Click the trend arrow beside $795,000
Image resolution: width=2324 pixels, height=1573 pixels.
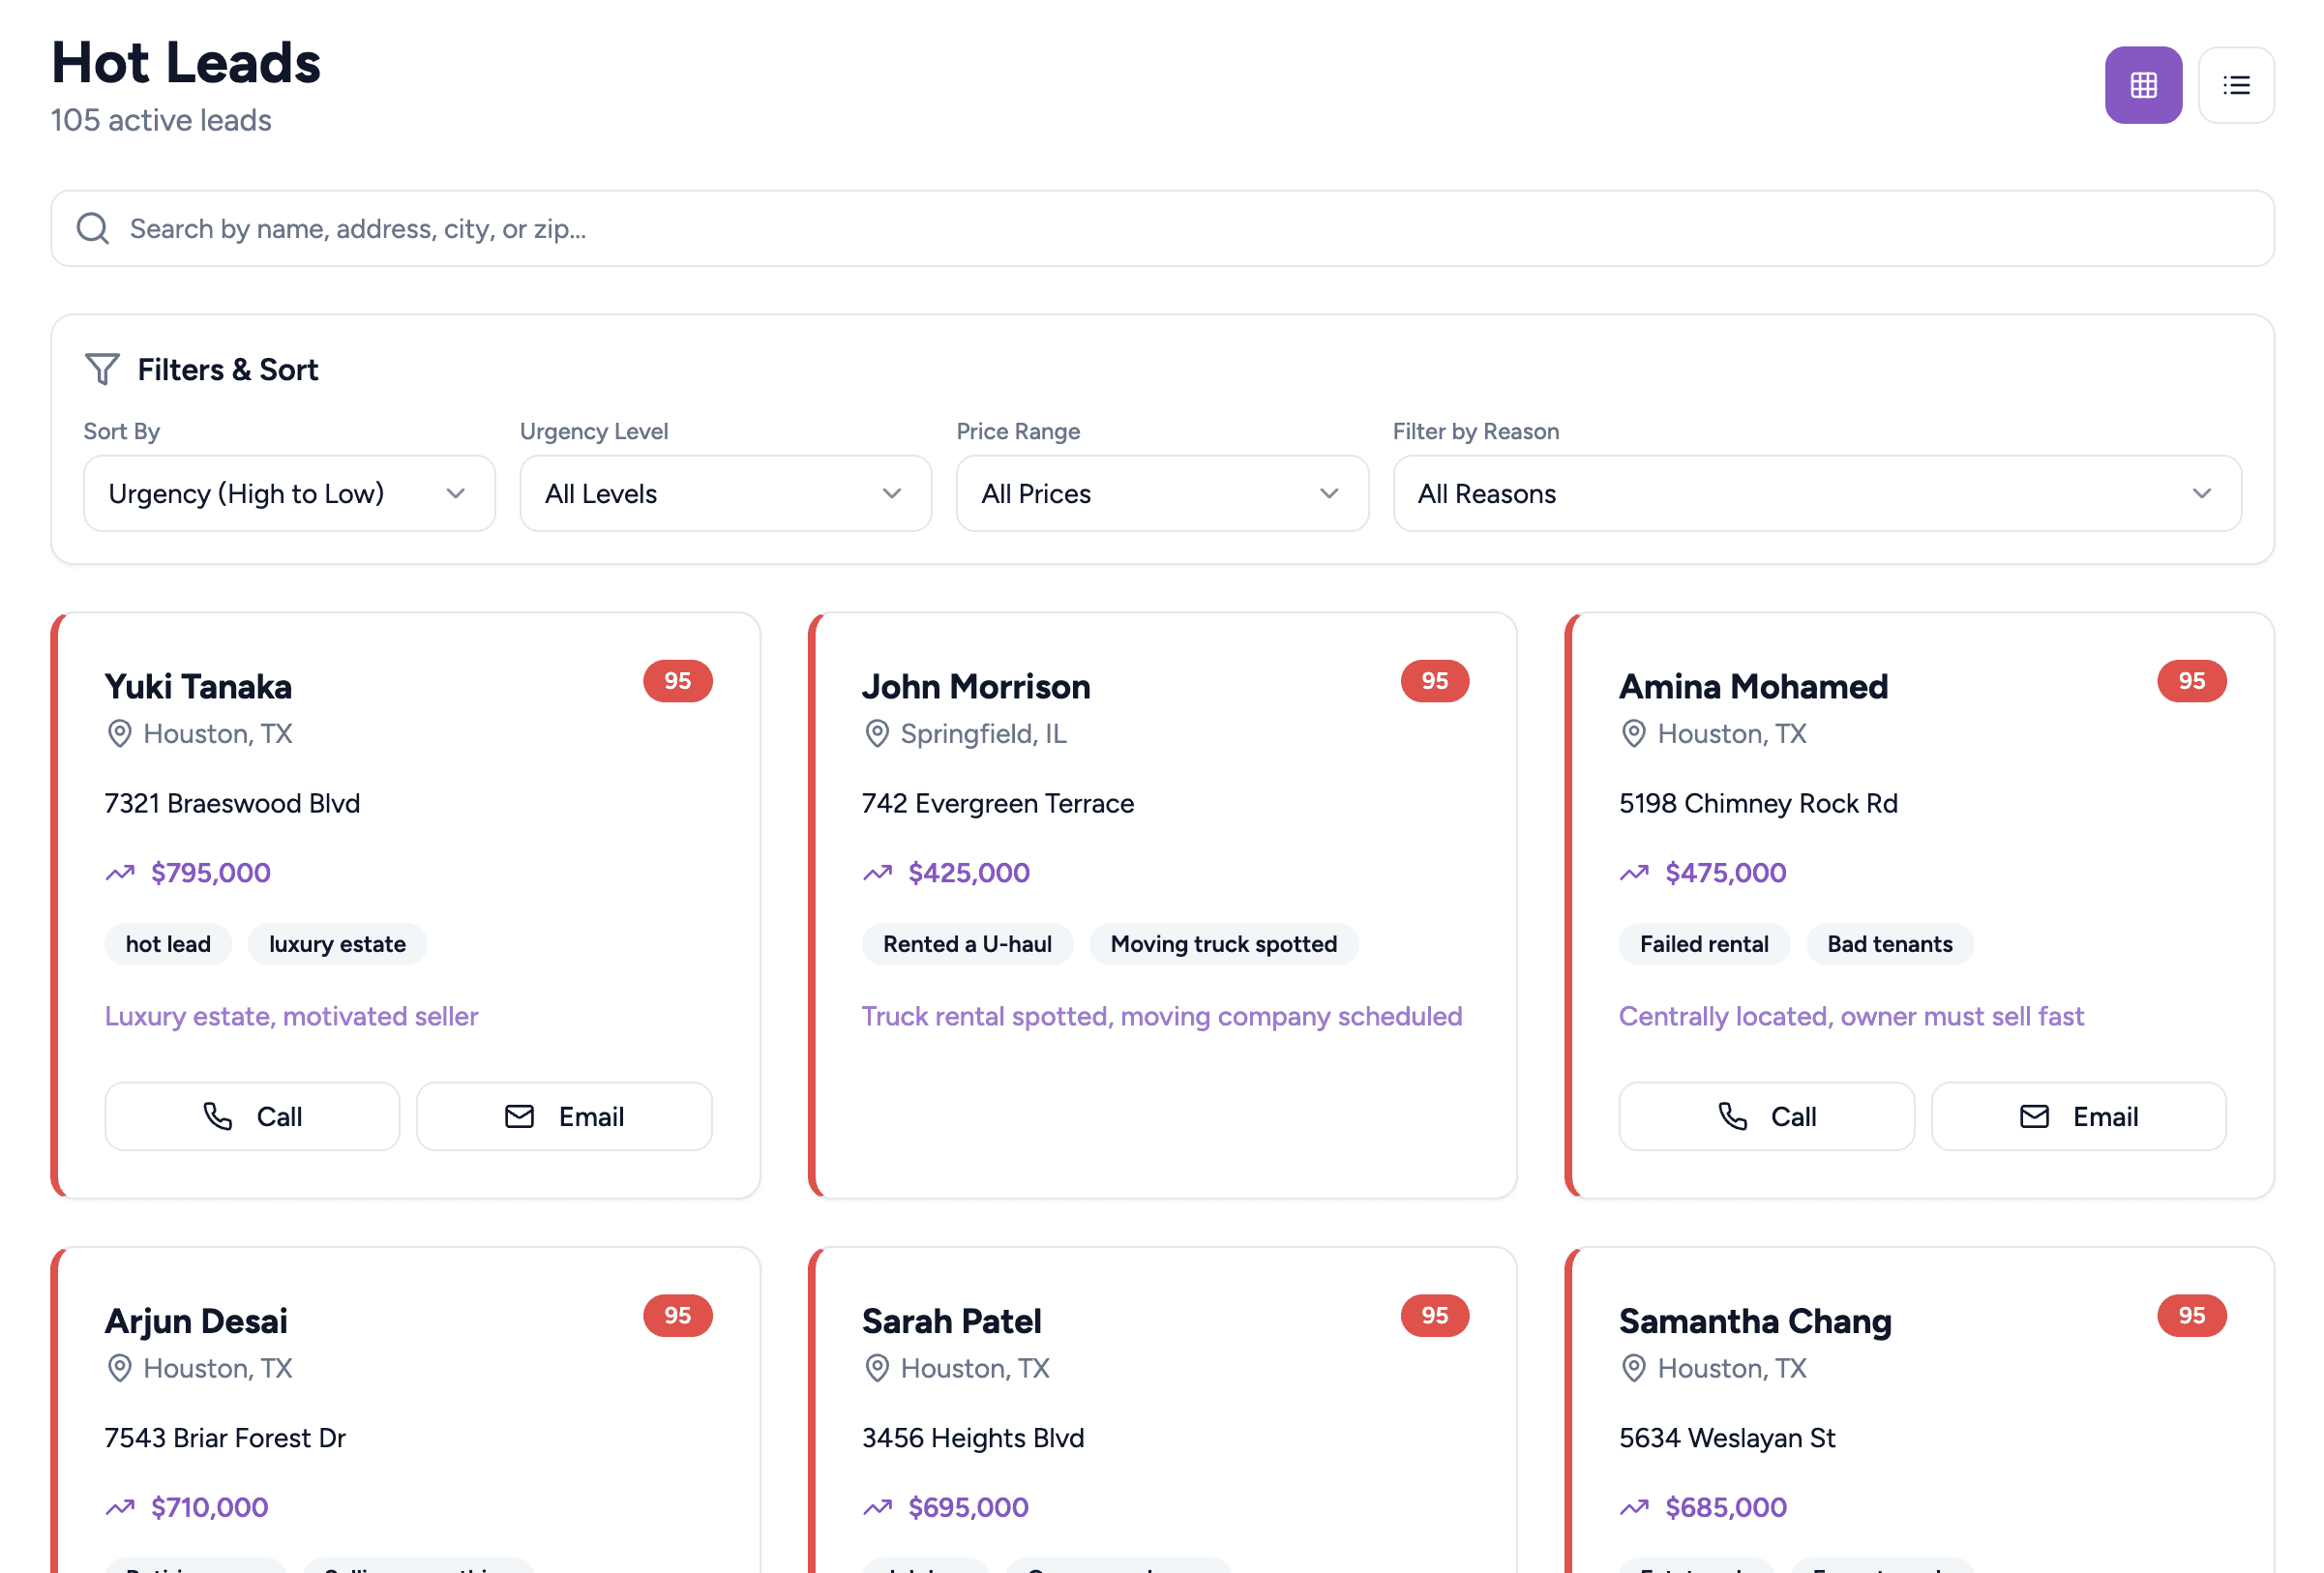[120, 873]
